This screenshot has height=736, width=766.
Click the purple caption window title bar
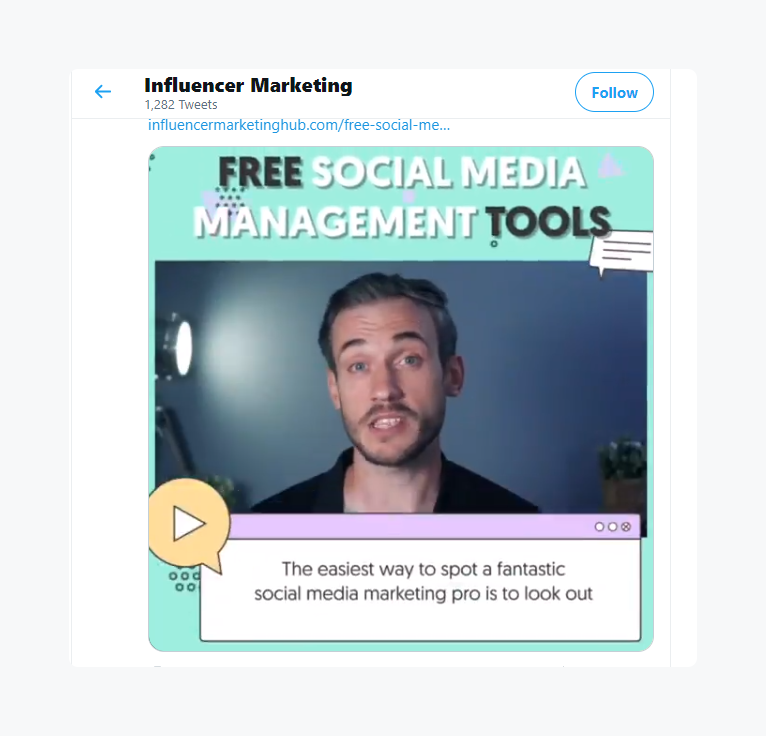coord(434,526)
